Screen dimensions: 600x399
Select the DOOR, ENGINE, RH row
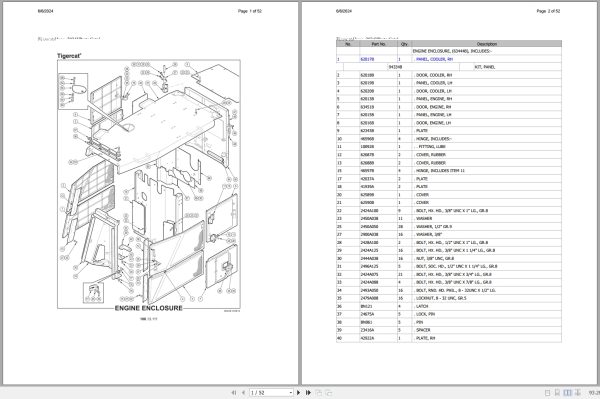tap(449, 107)
